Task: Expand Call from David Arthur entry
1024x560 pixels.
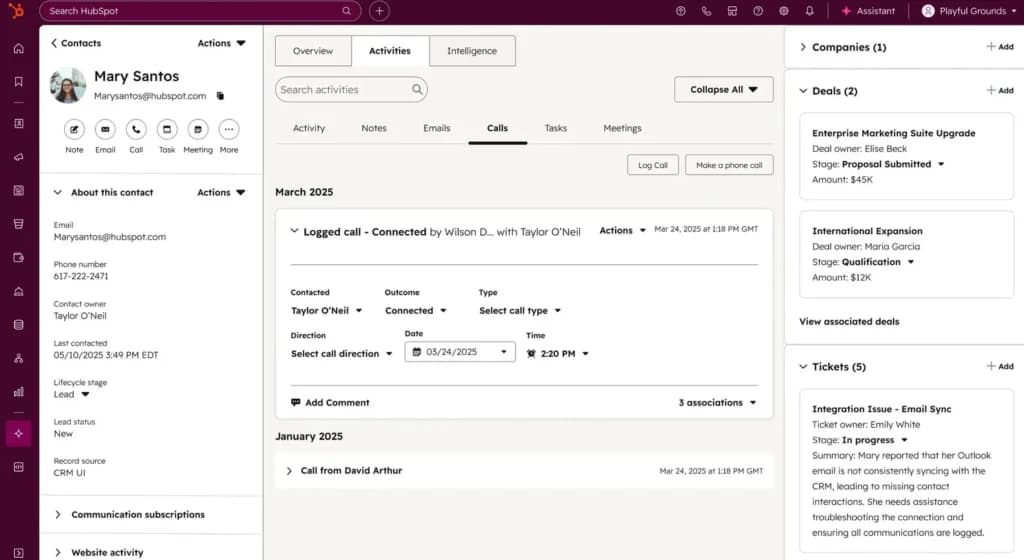Action: [289, 471]
